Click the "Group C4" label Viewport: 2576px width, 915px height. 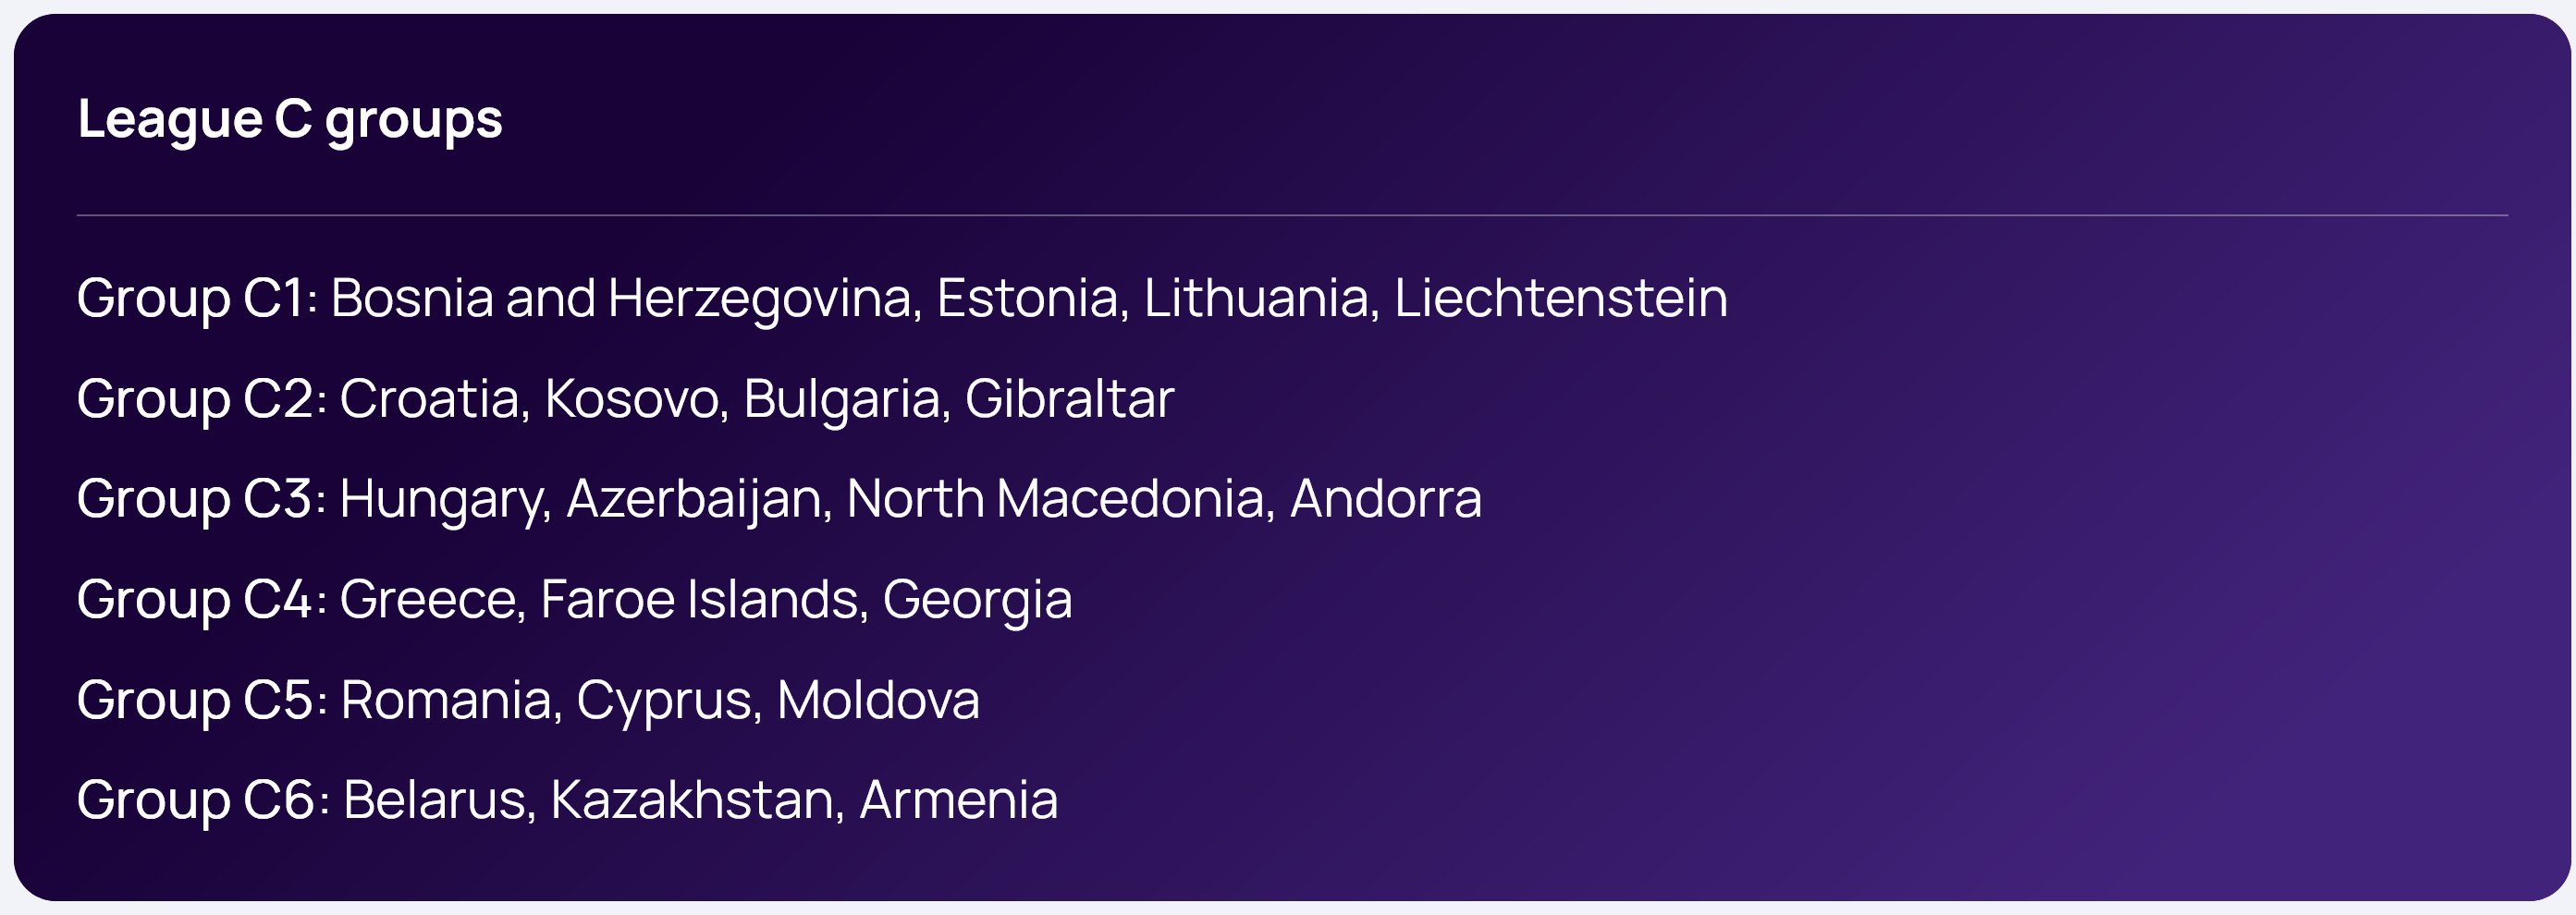tap(198, 600)
